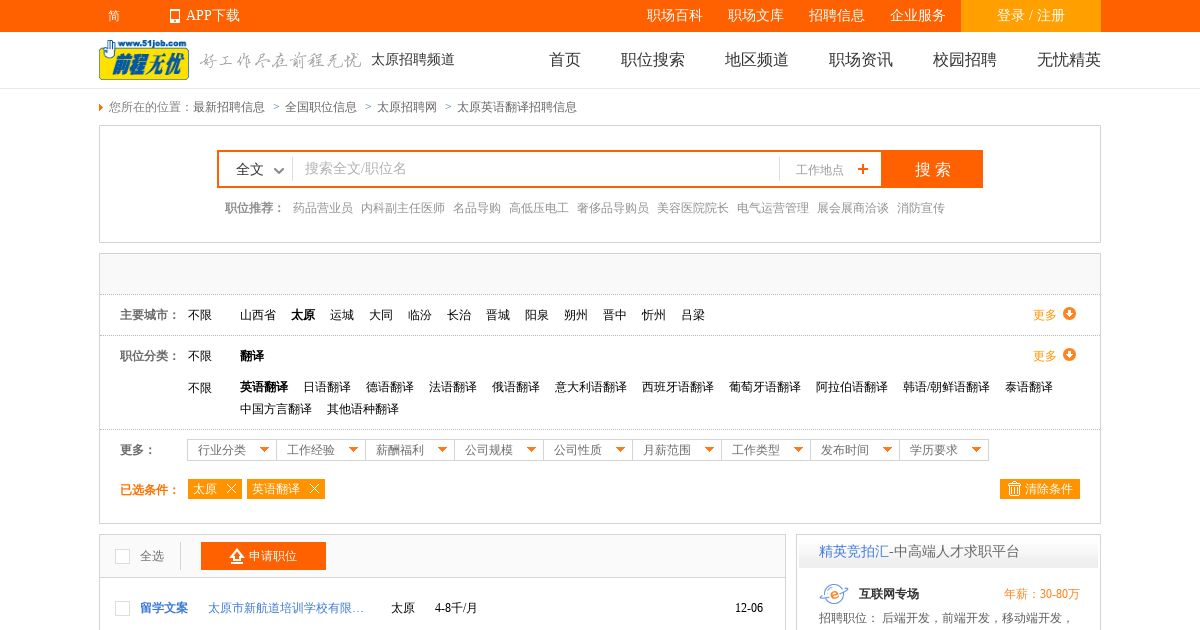Click the orange 搜索 button

coord(932,169)
